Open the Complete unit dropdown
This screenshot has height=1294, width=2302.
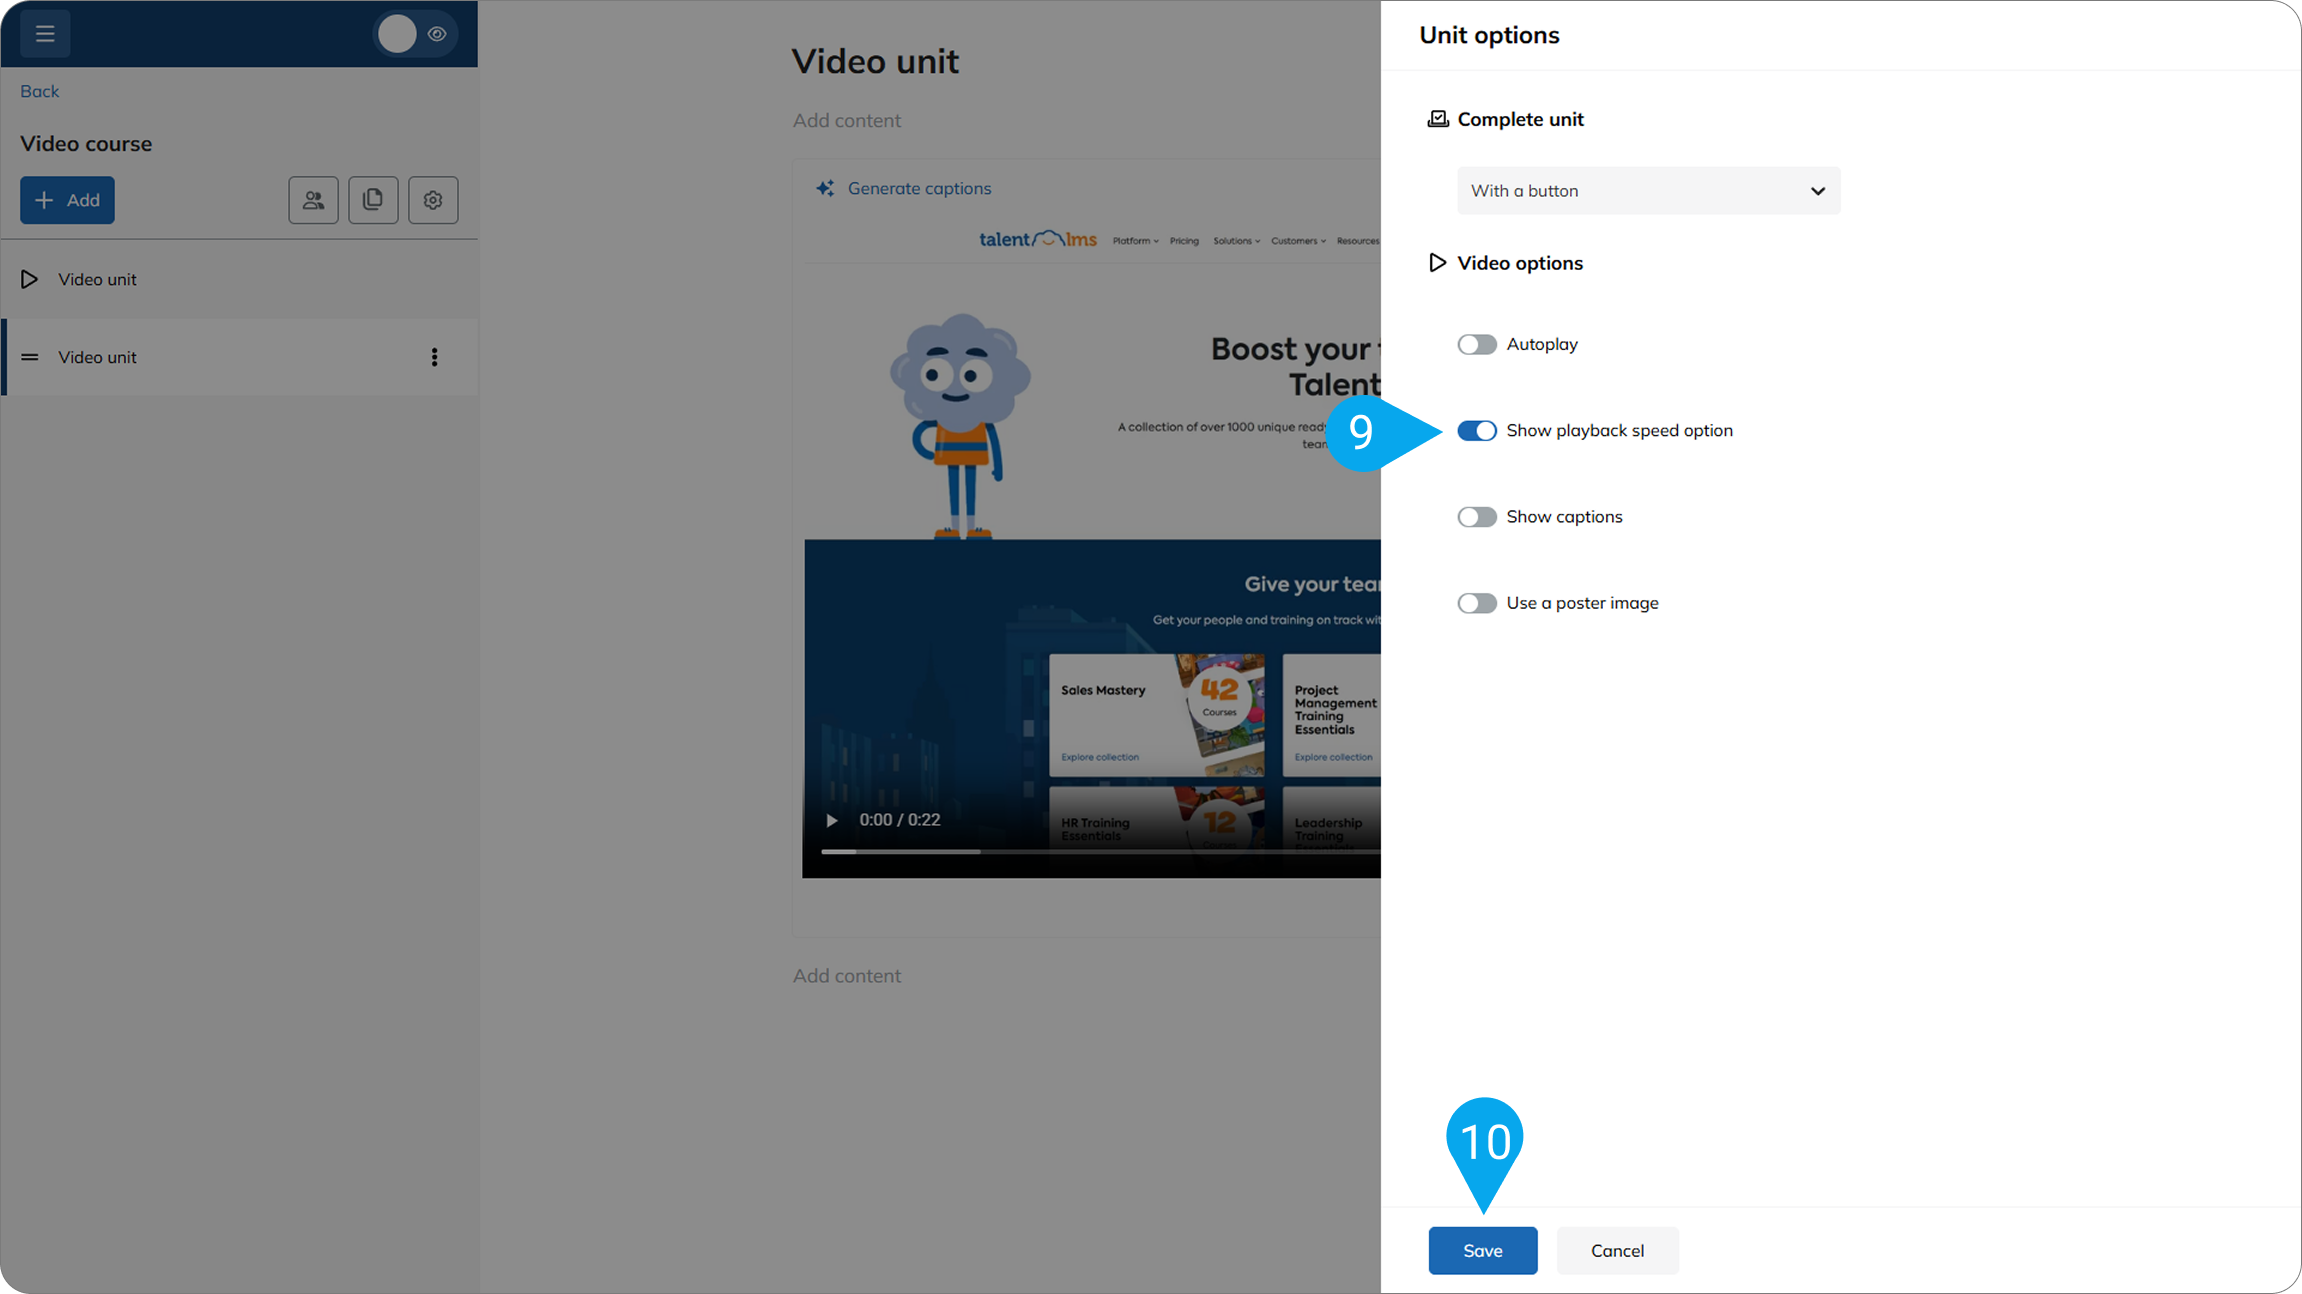[1648, 190]
